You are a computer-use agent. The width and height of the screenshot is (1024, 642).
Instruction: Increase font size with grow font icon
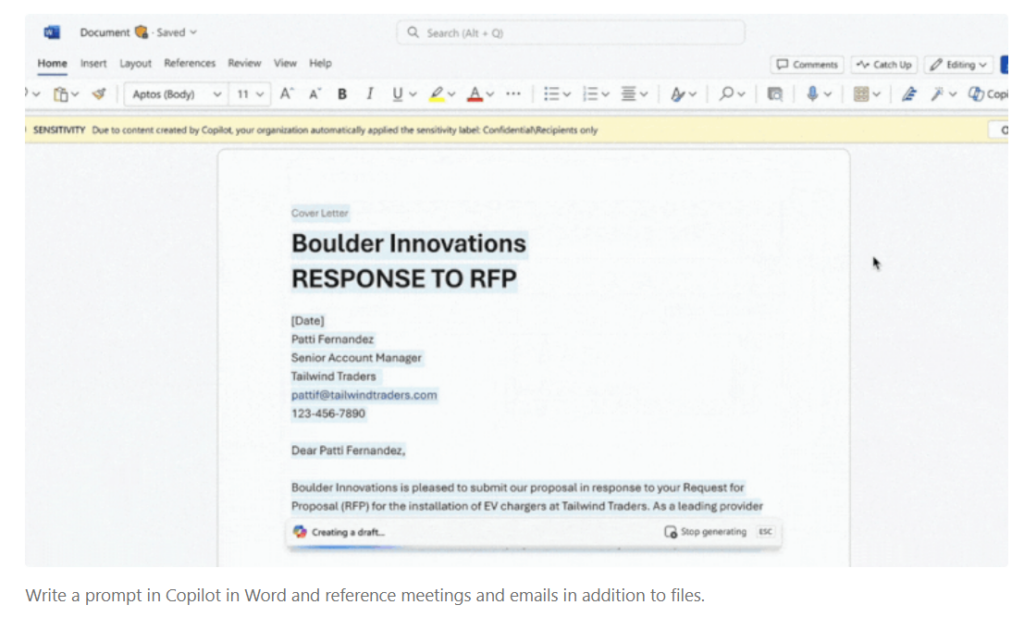[x=287, y=94]
